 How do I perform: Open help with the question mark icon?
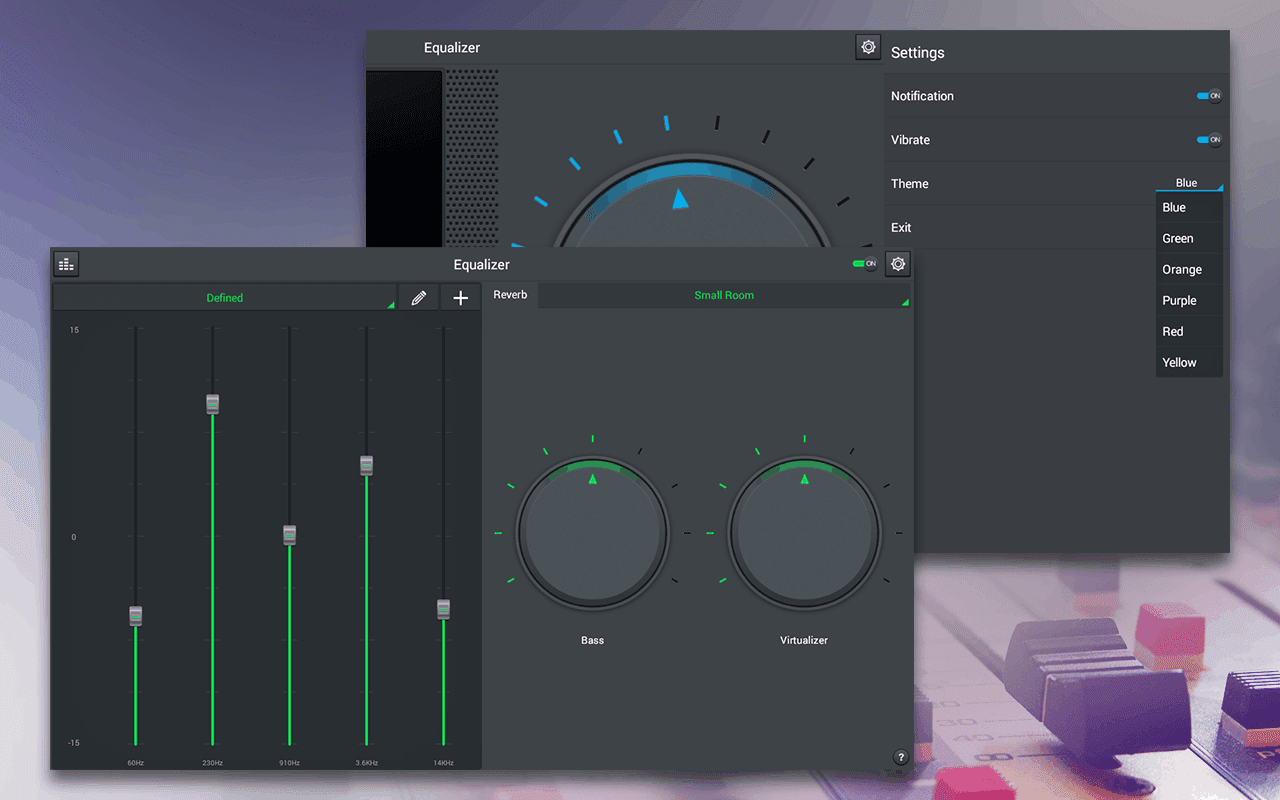coord(900,757)
